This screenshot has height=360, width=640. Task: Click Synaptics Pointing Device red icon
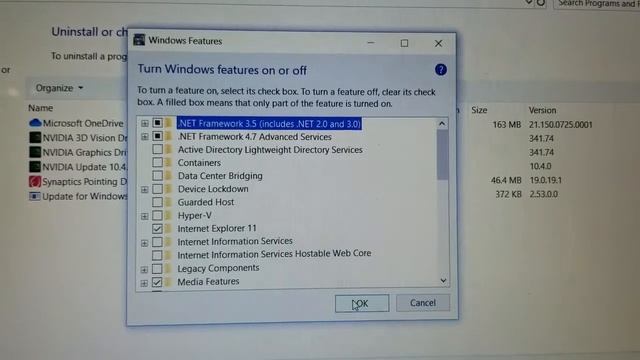click(35, 181)
